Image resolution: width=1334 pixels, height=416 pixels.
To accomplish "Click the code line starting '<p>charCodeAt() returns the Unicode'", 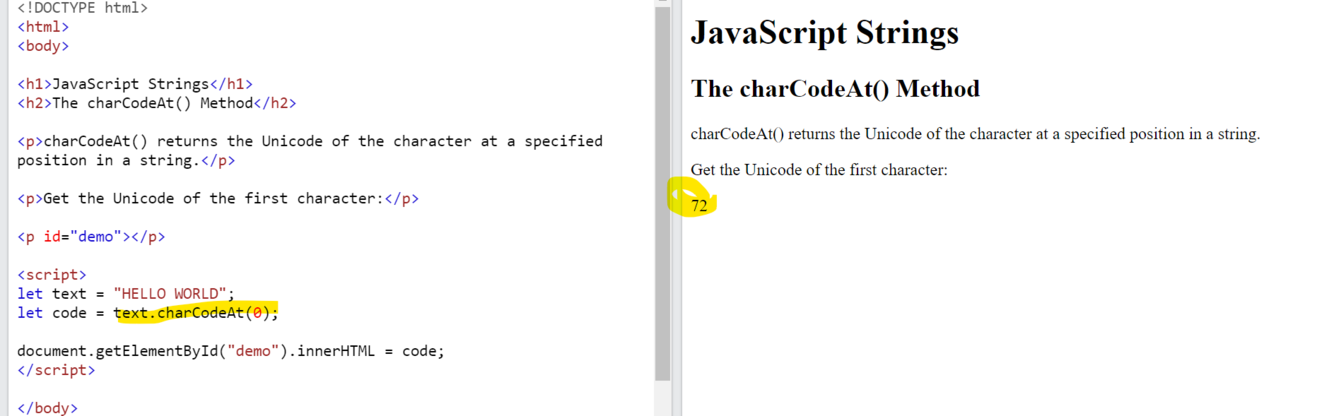I will [310, 141].
